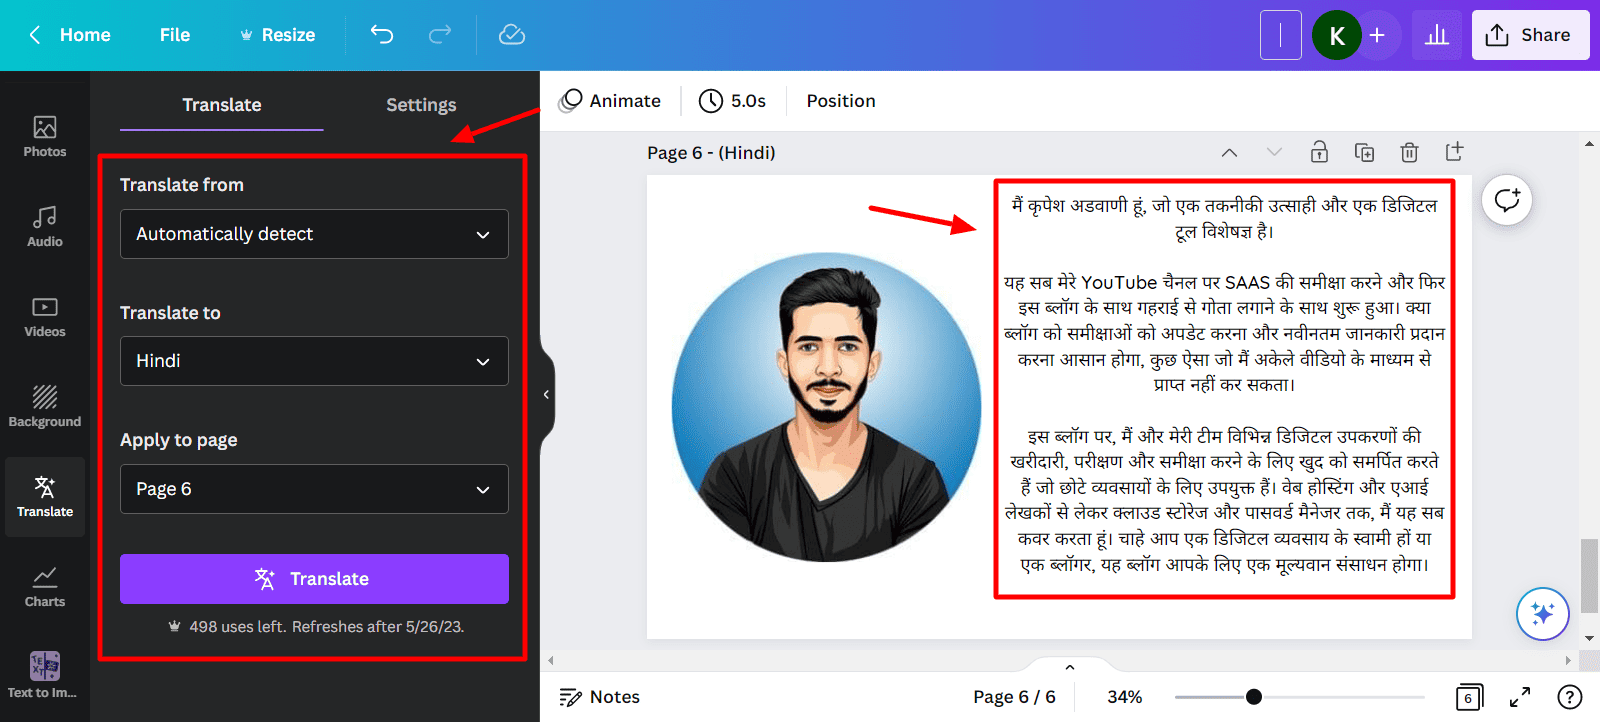Open the File menu
The height and width of the screenshot is (722, 1600).
coord(175,35)
